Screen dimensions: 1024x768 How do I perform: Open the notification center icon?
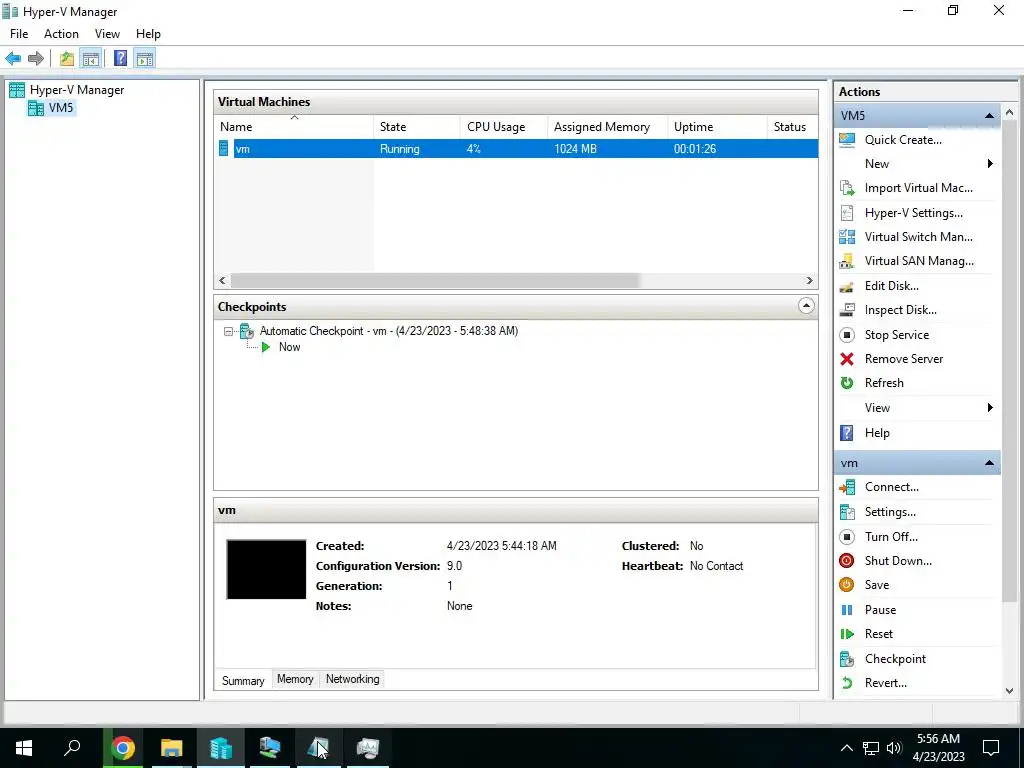coord(991,748)
